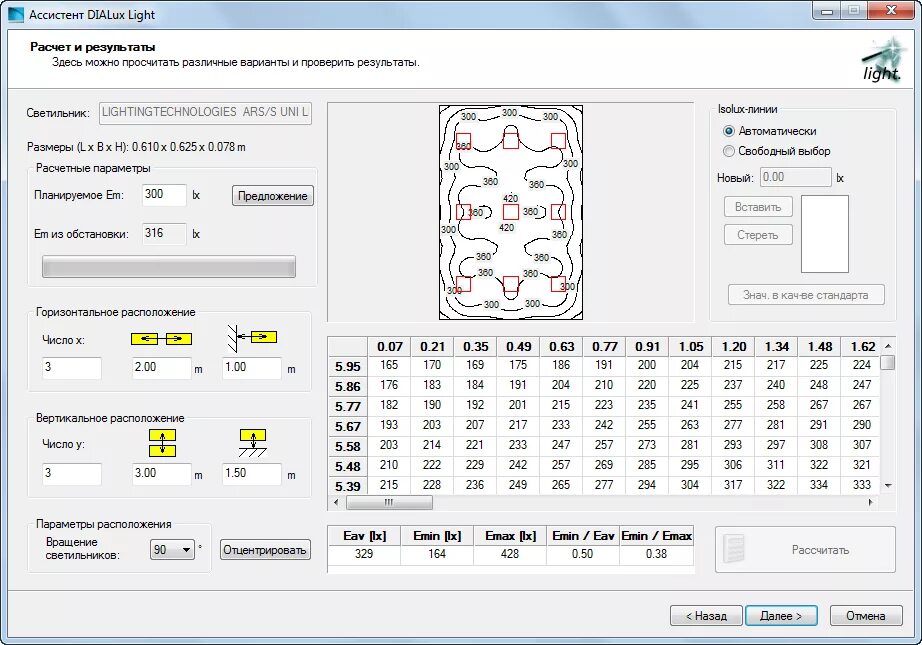Click cell value 273 in row 5.58
The width and height of the screenshot is (922, 645).
[647, 445]
